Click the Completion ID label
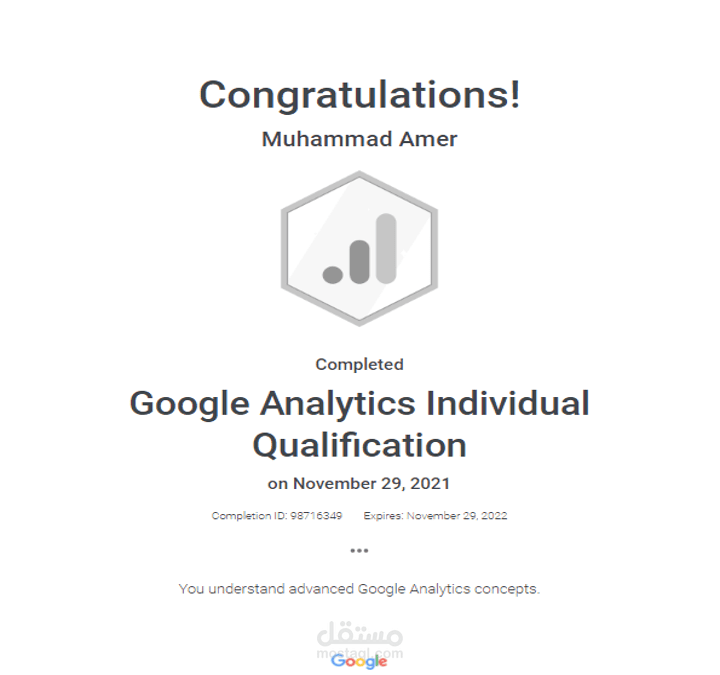 [x=248, y=516]
